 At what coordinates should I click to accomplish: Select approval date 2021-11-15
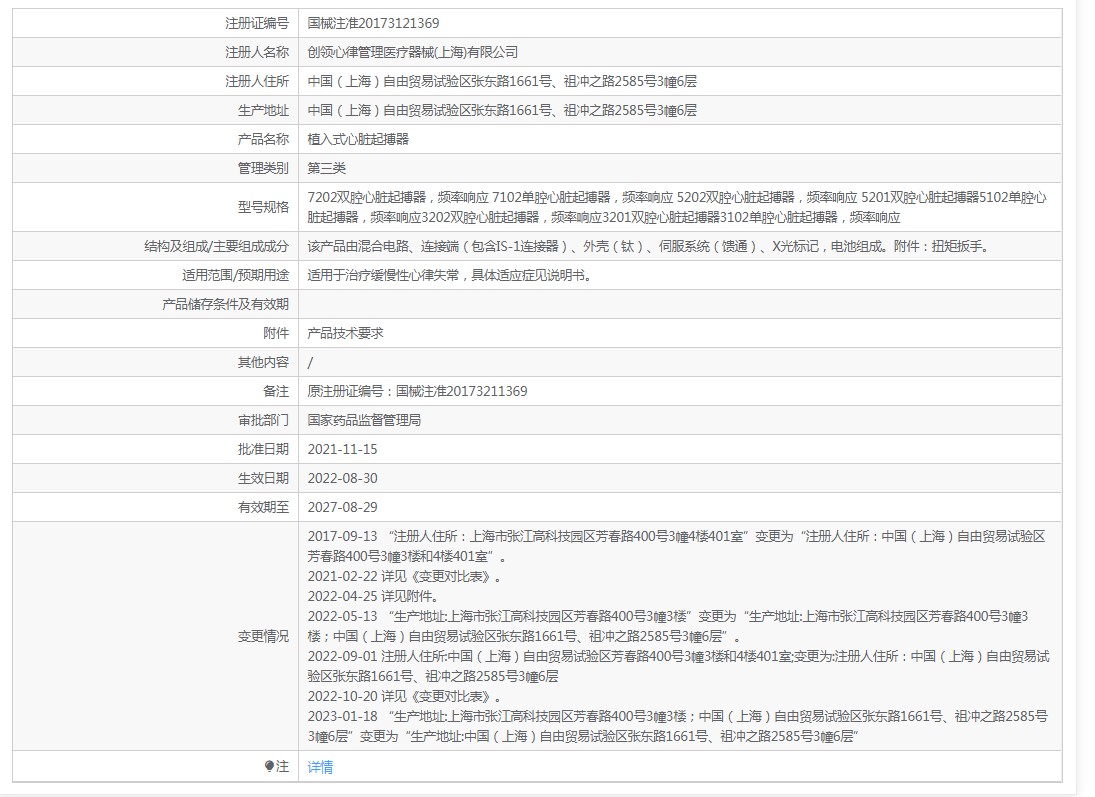[x=342, y=450]
